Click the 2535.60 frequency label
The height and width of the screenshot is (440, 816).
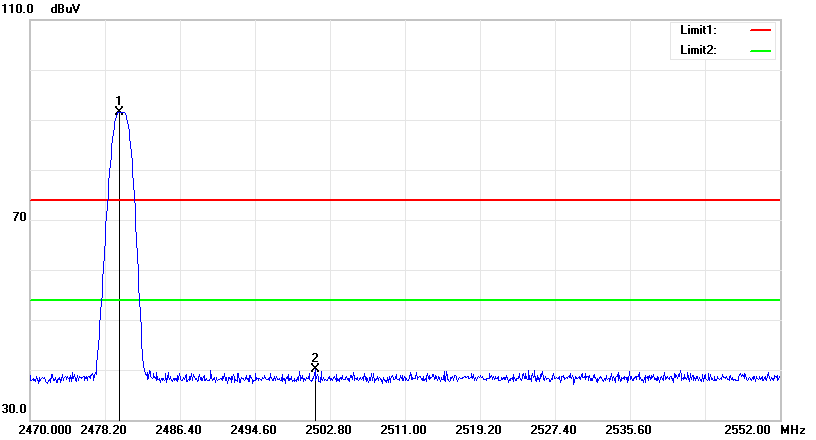[x=628, y=430]
